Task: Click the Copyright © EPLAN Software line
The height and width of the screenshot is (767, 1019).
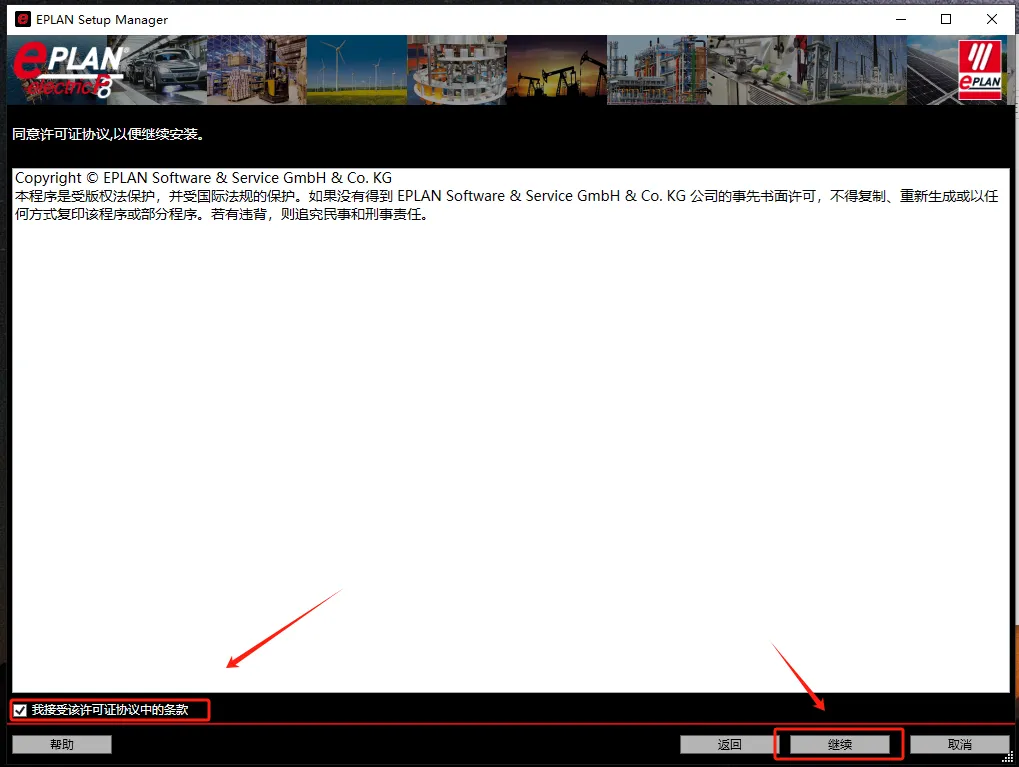Action: click(x=203, y=177)
